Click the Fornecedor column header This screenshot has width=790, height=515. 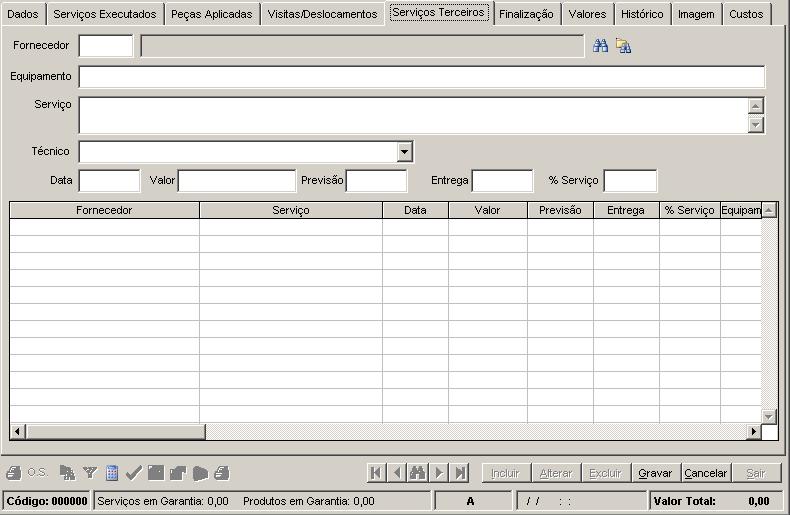tap(104, 210)
